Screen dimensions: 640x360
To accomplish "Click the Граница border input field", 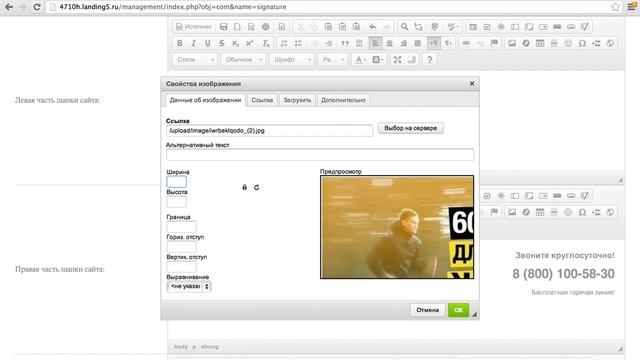I will coord(181,227).
